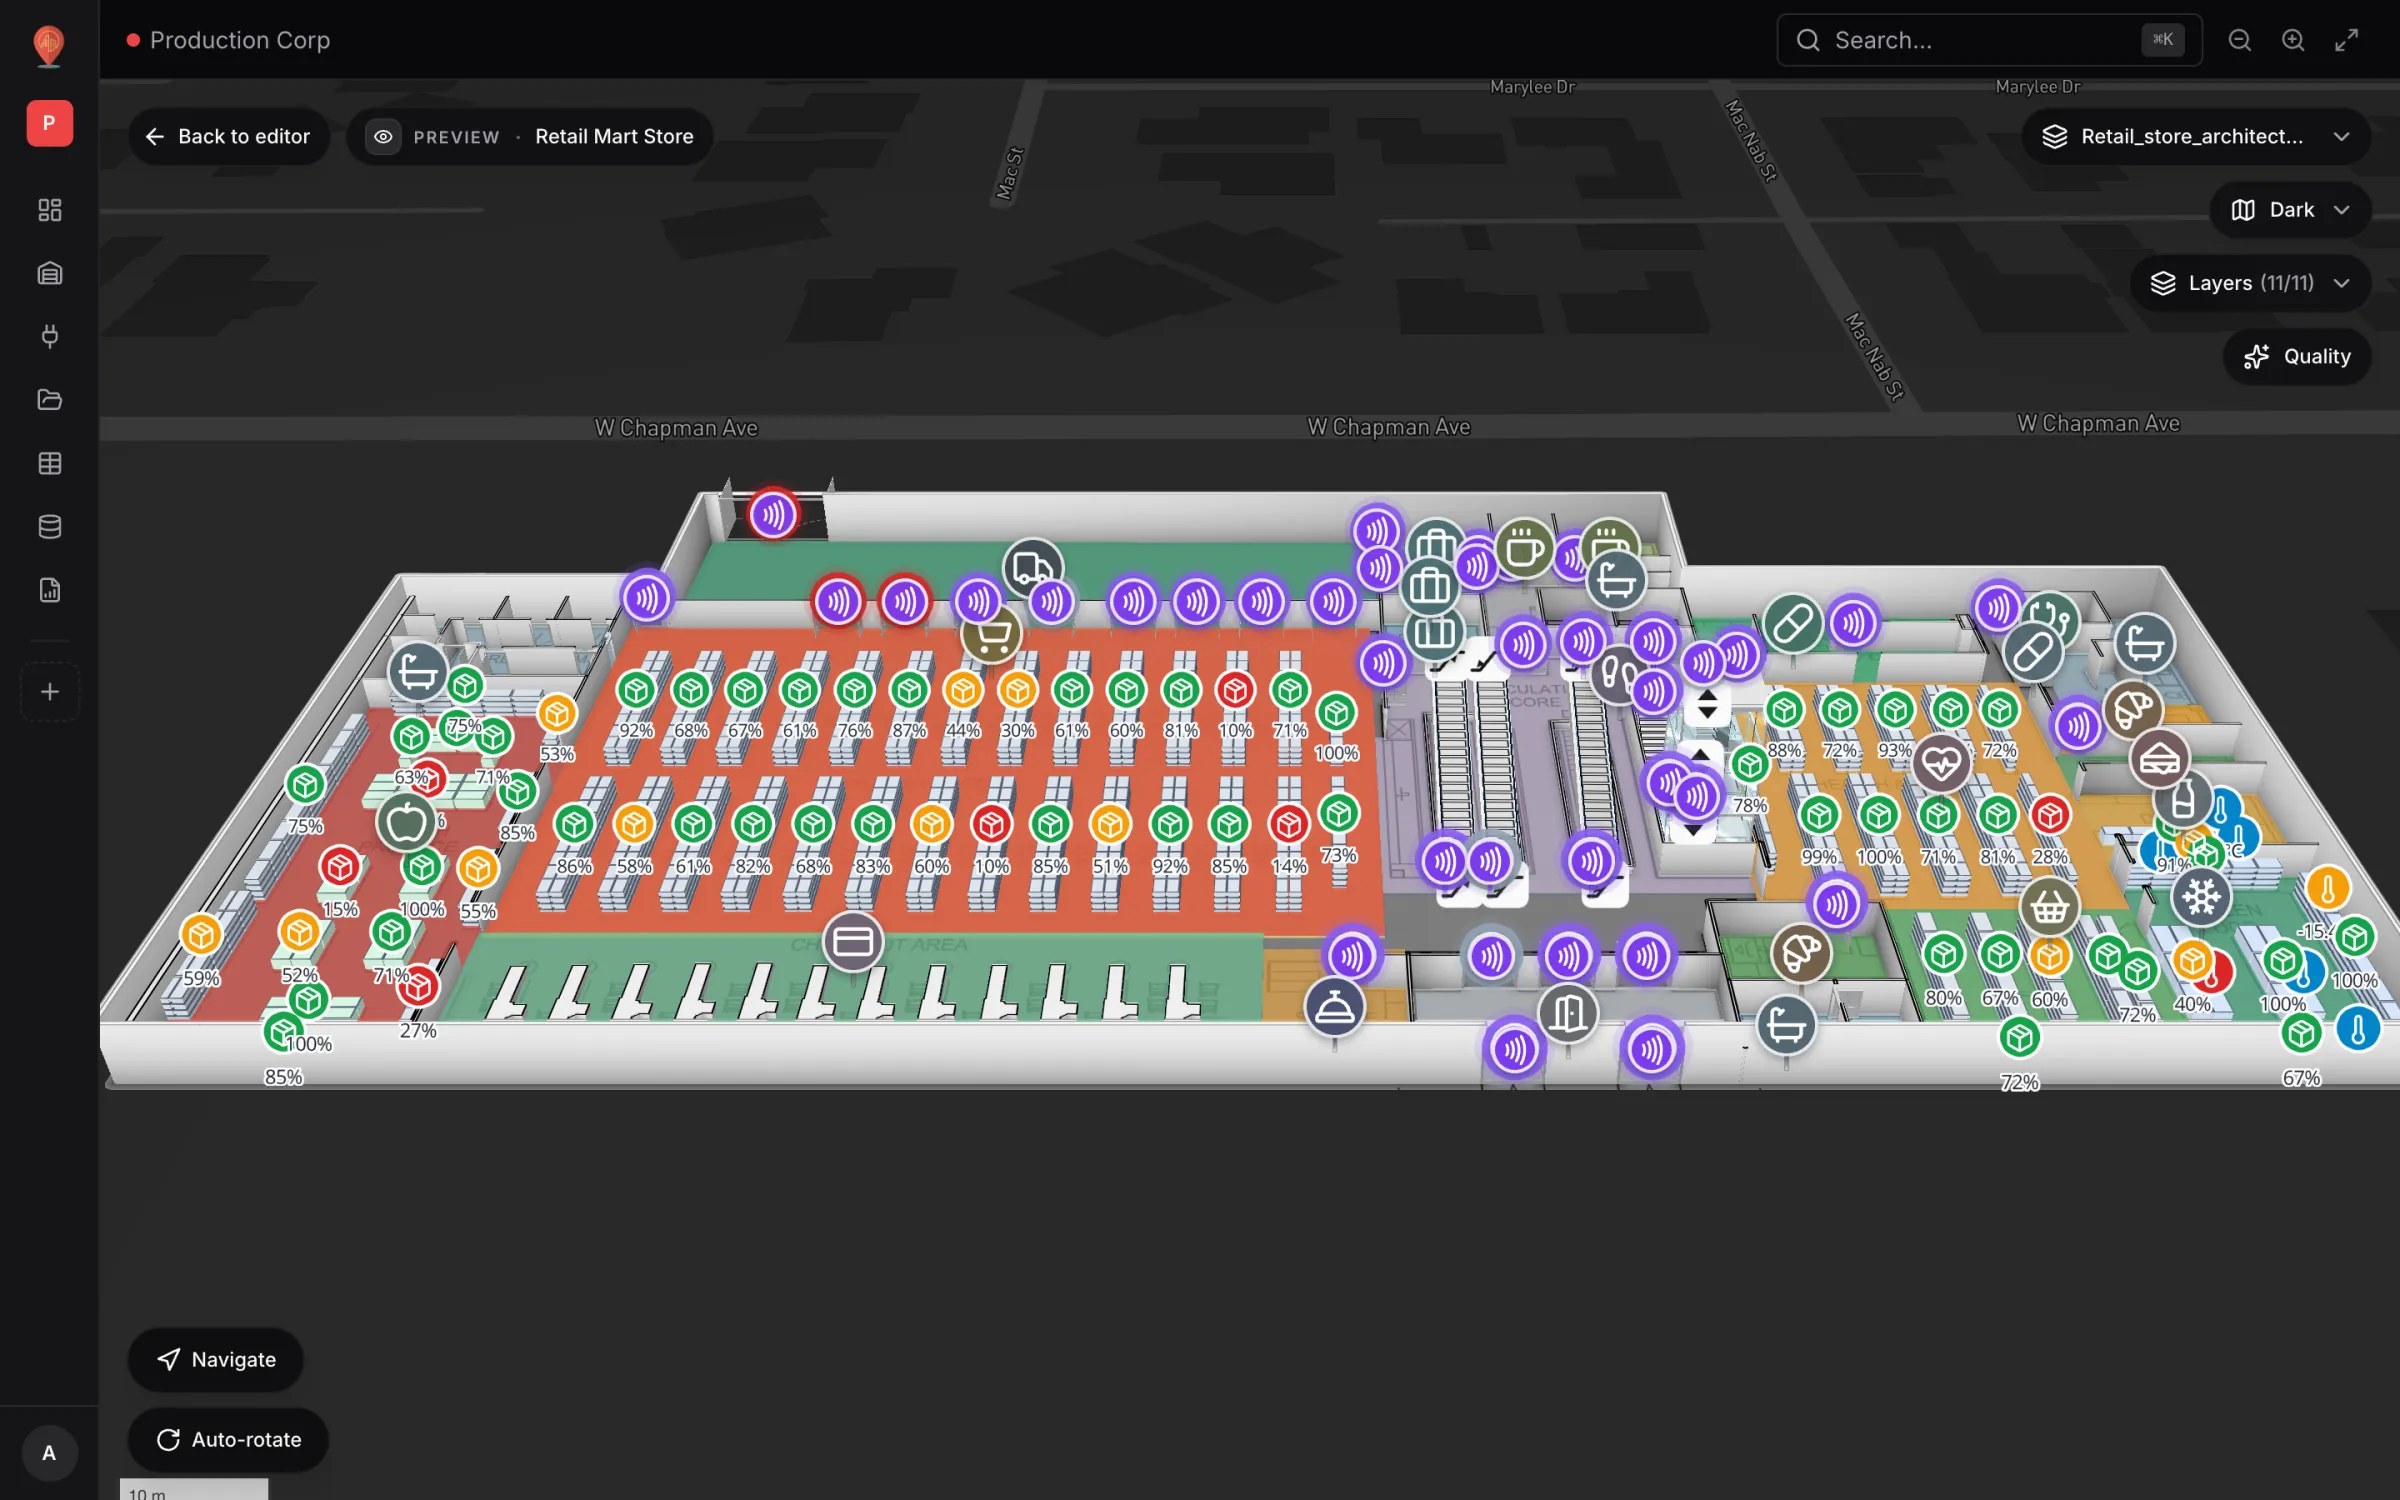The height and width of the screenshot is (1500, 2400).
Task: Open the table icon in sidebar
Action: [49, 463]
